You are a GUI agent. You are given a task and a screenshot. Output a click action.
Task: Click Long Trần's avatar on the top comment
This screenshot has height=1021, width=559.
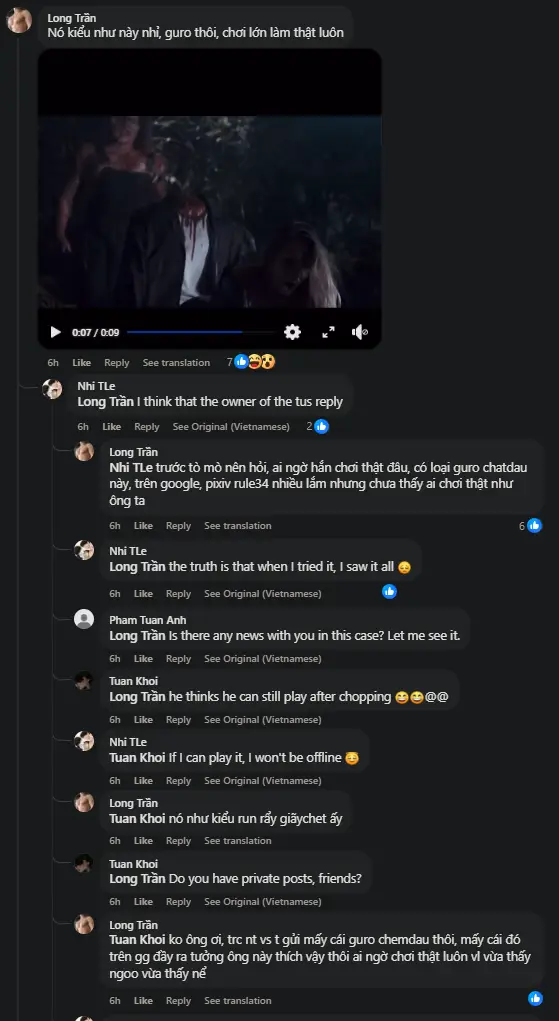pyautogui.click(x=19, y=20)
